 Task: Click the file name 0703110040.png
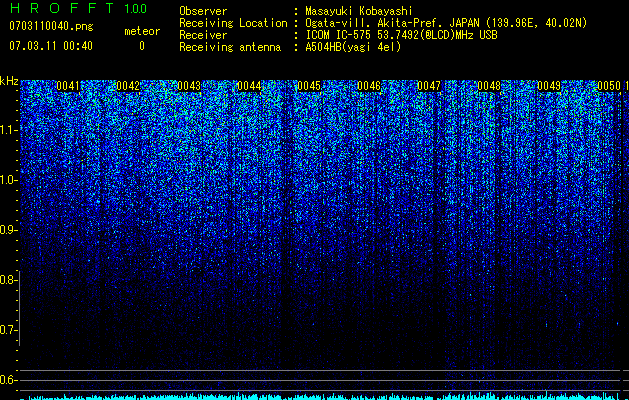click(51, 26)
